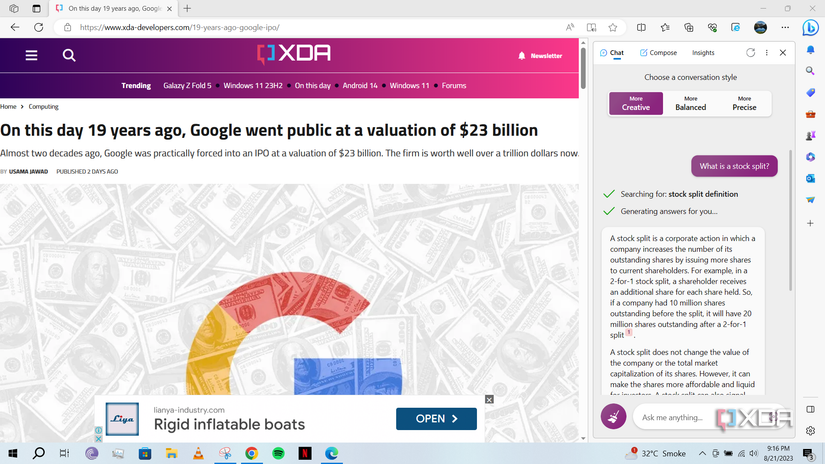
Task: Open Bing chat more options menu
Action: 767,53
